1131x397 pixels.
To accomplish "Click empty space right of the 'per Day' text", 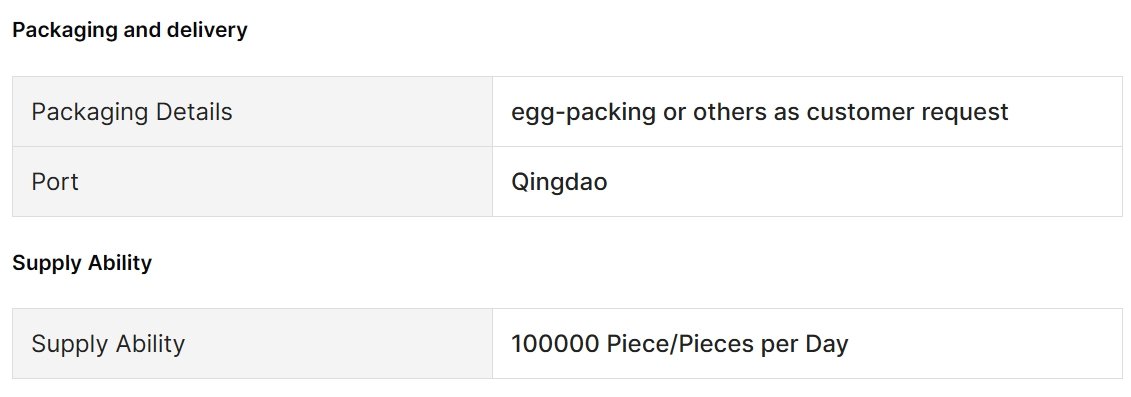I will [x=985, y=344].
